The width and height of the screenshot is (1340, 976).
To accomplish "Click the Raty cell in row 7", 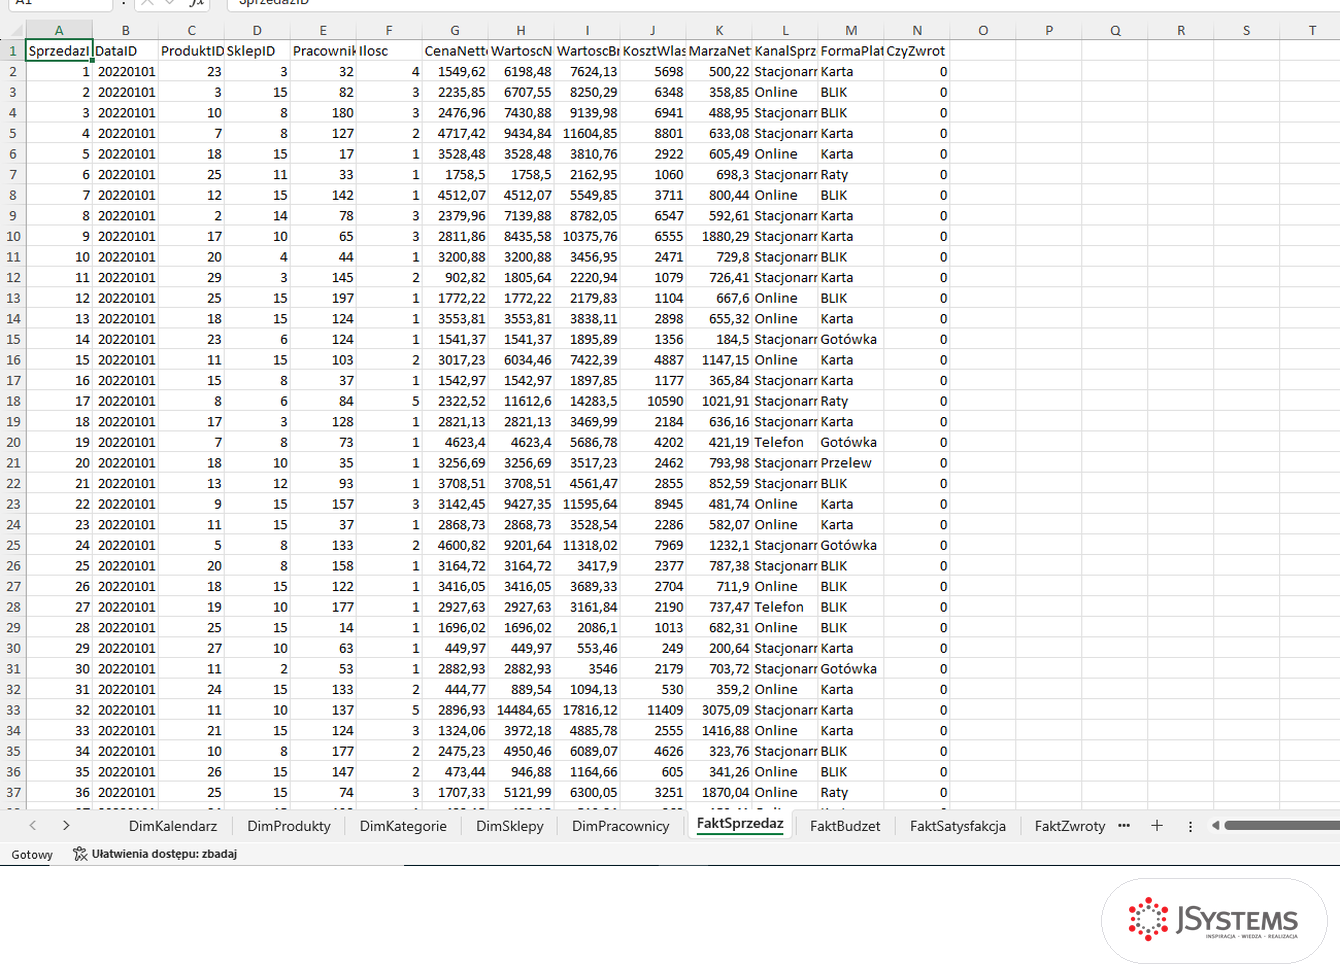I will point(851,174).
